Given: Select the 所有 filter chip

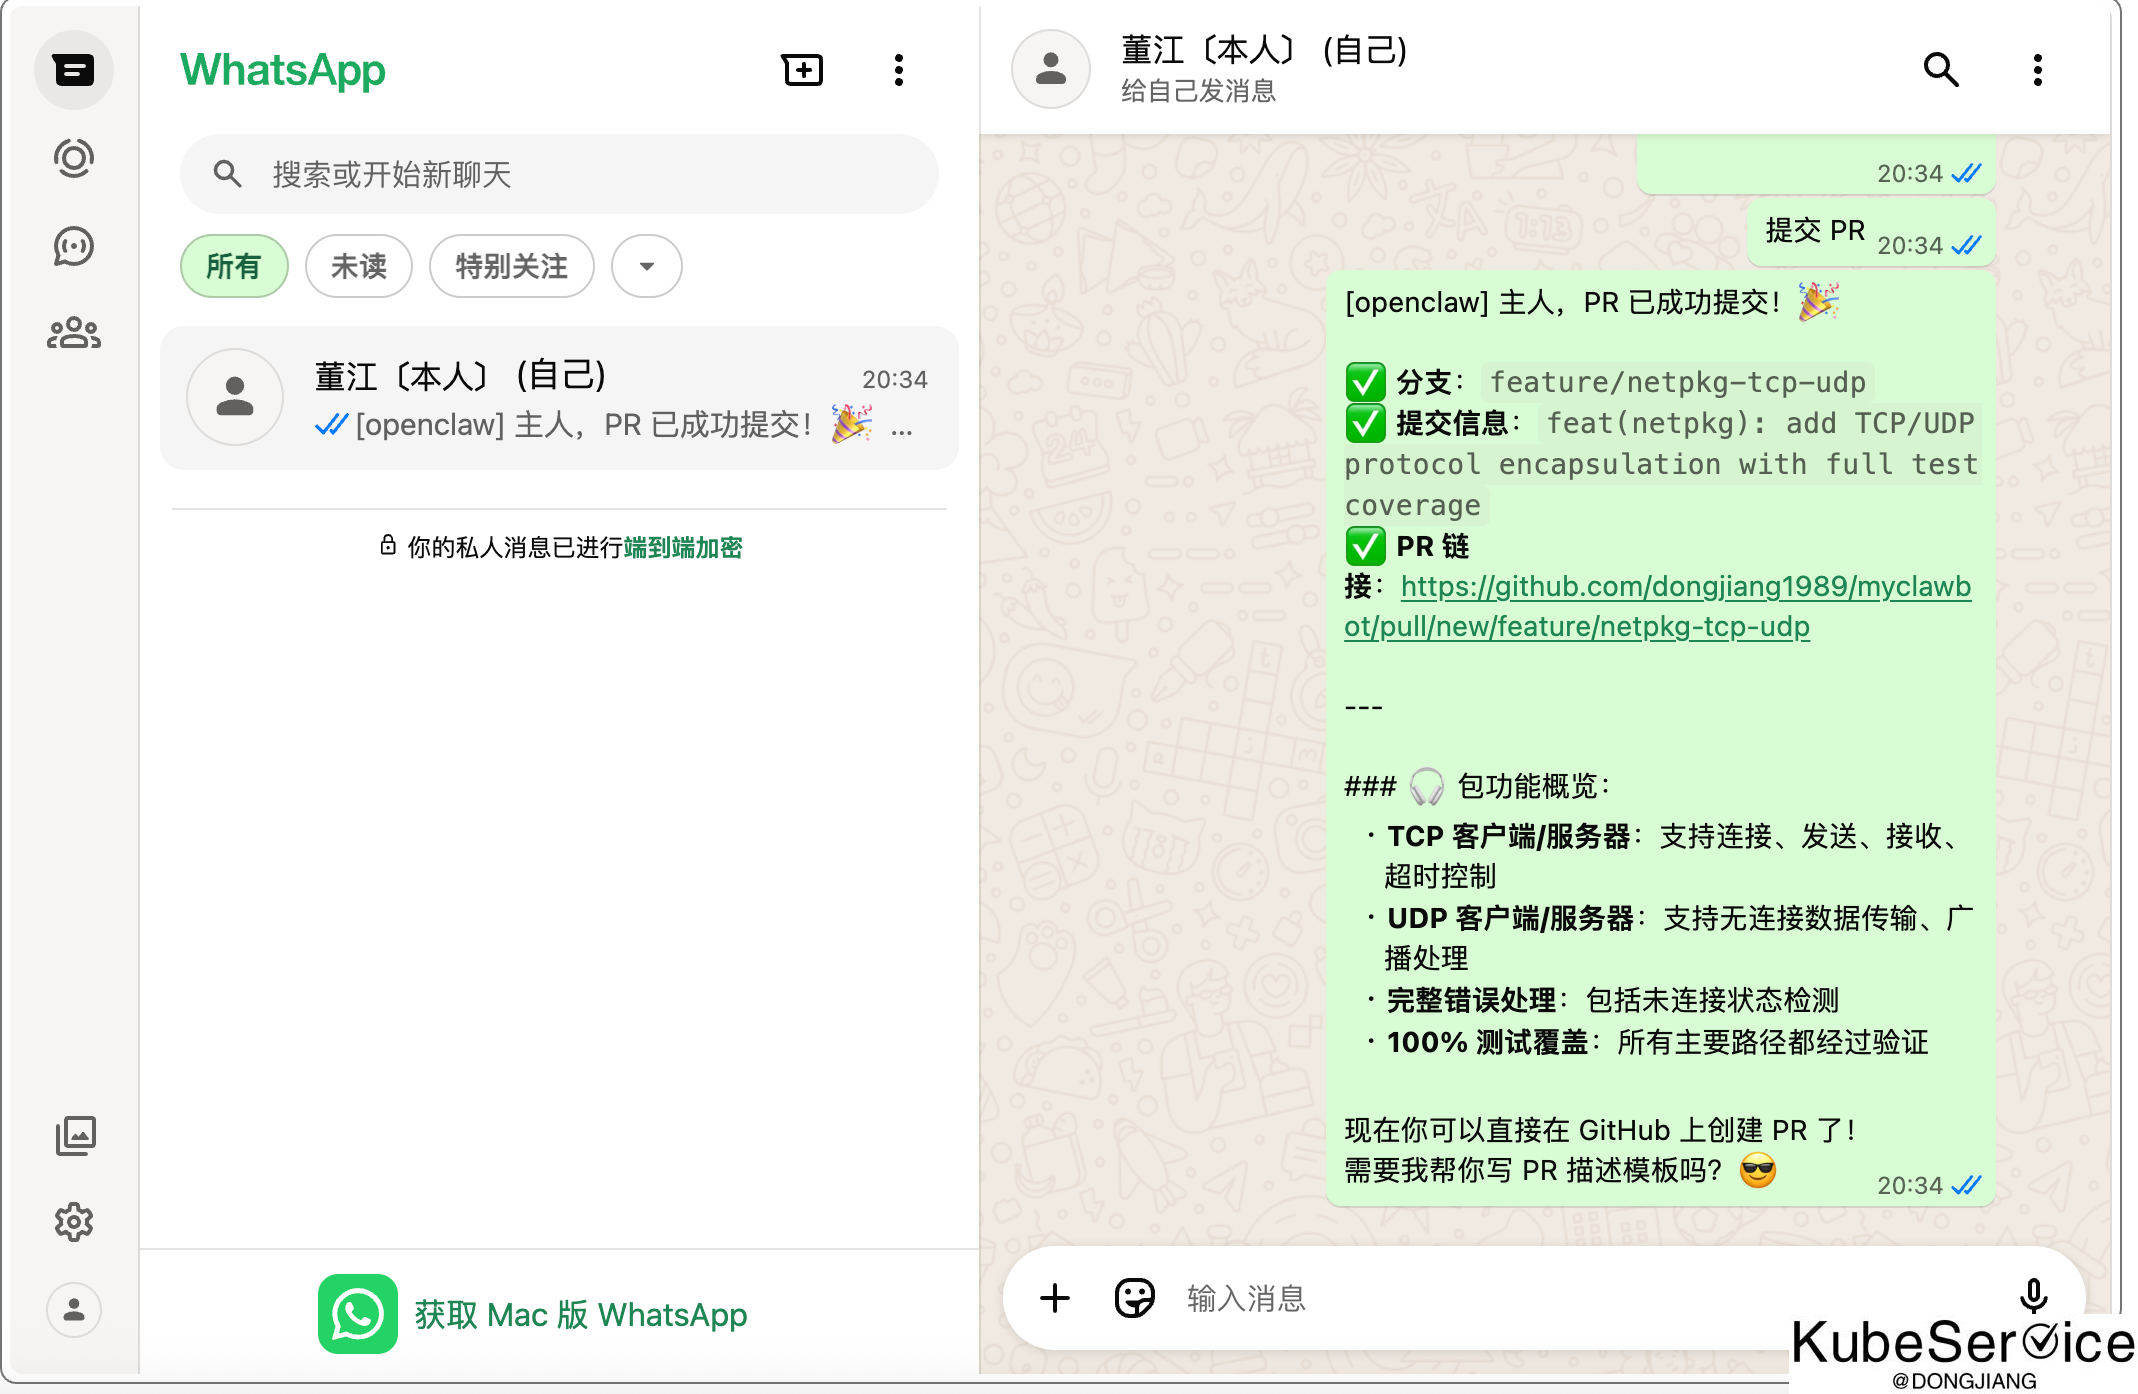Looking at the screenshot, I should (x=234, y=266).
